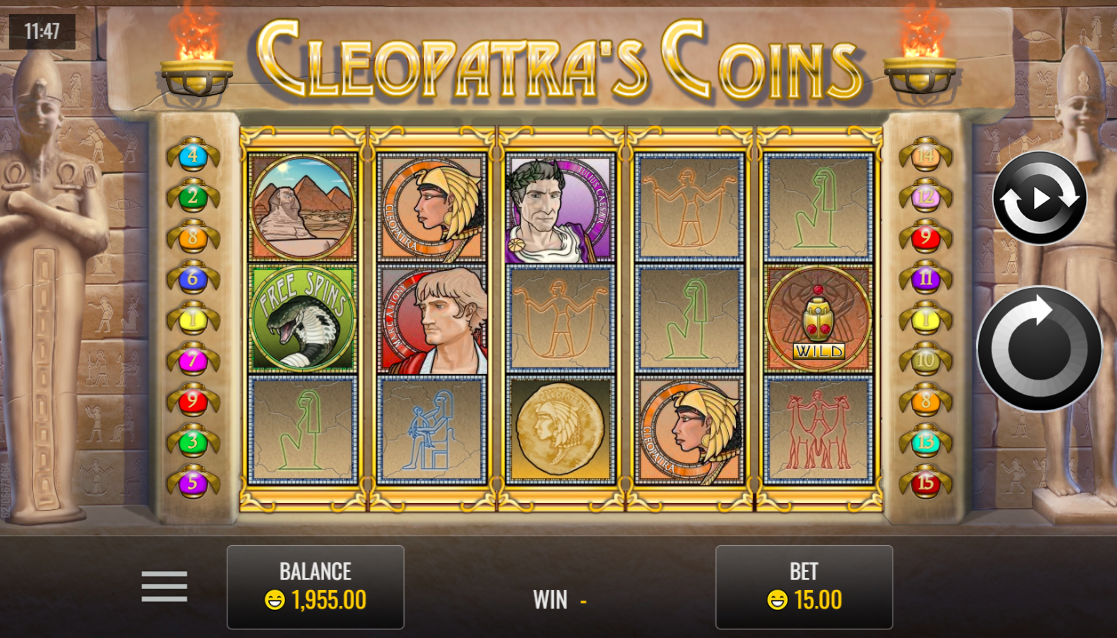The height and width of the screenshot is (638, 1117).
Task: Click the pyramids and sphinx symbol
Action: pos(303,207)
